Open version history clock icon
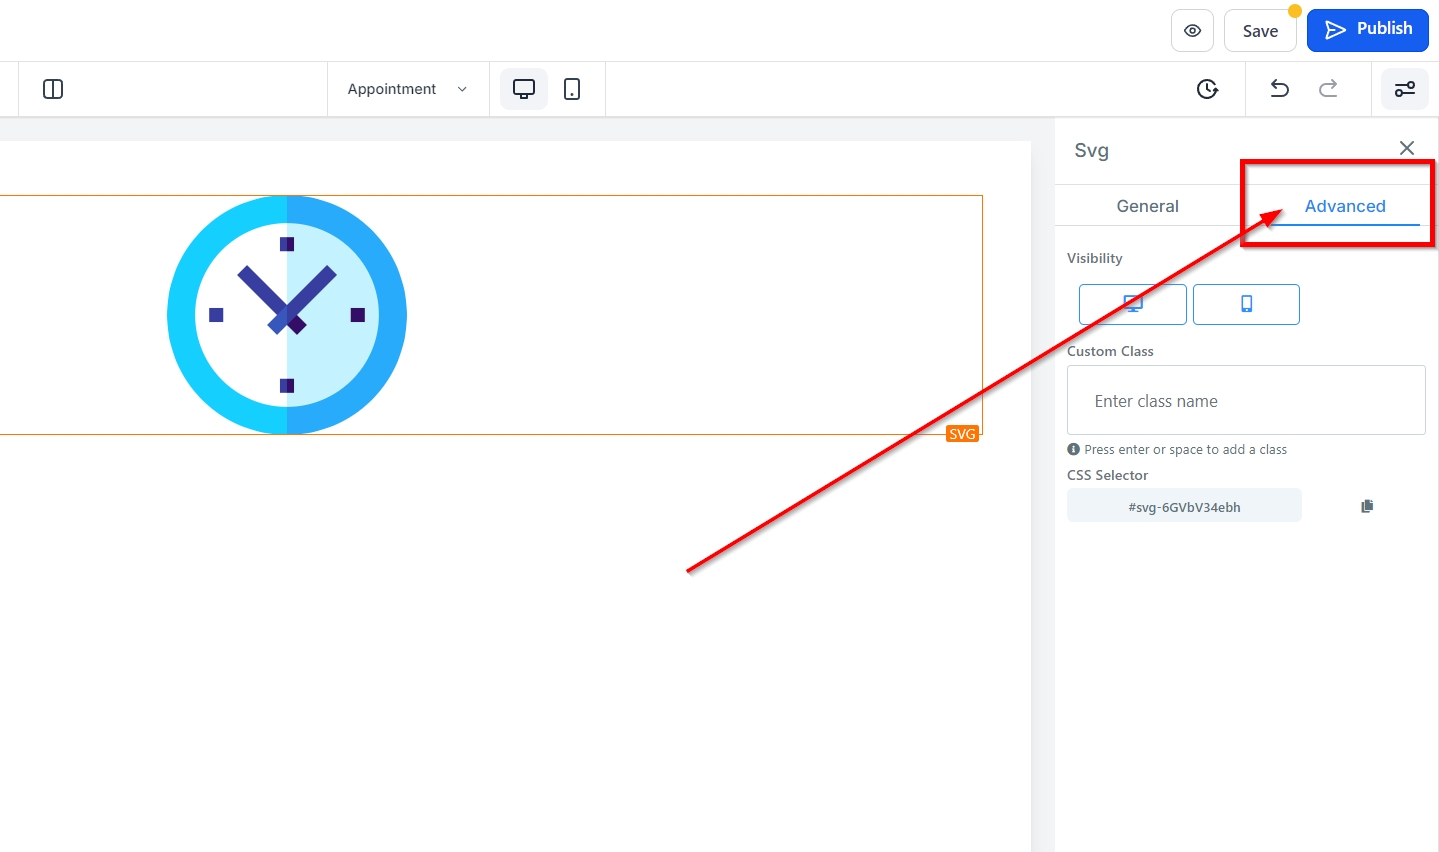Image resolution: width=1439 pixels, height=852 pixels. coord(1207,89)
